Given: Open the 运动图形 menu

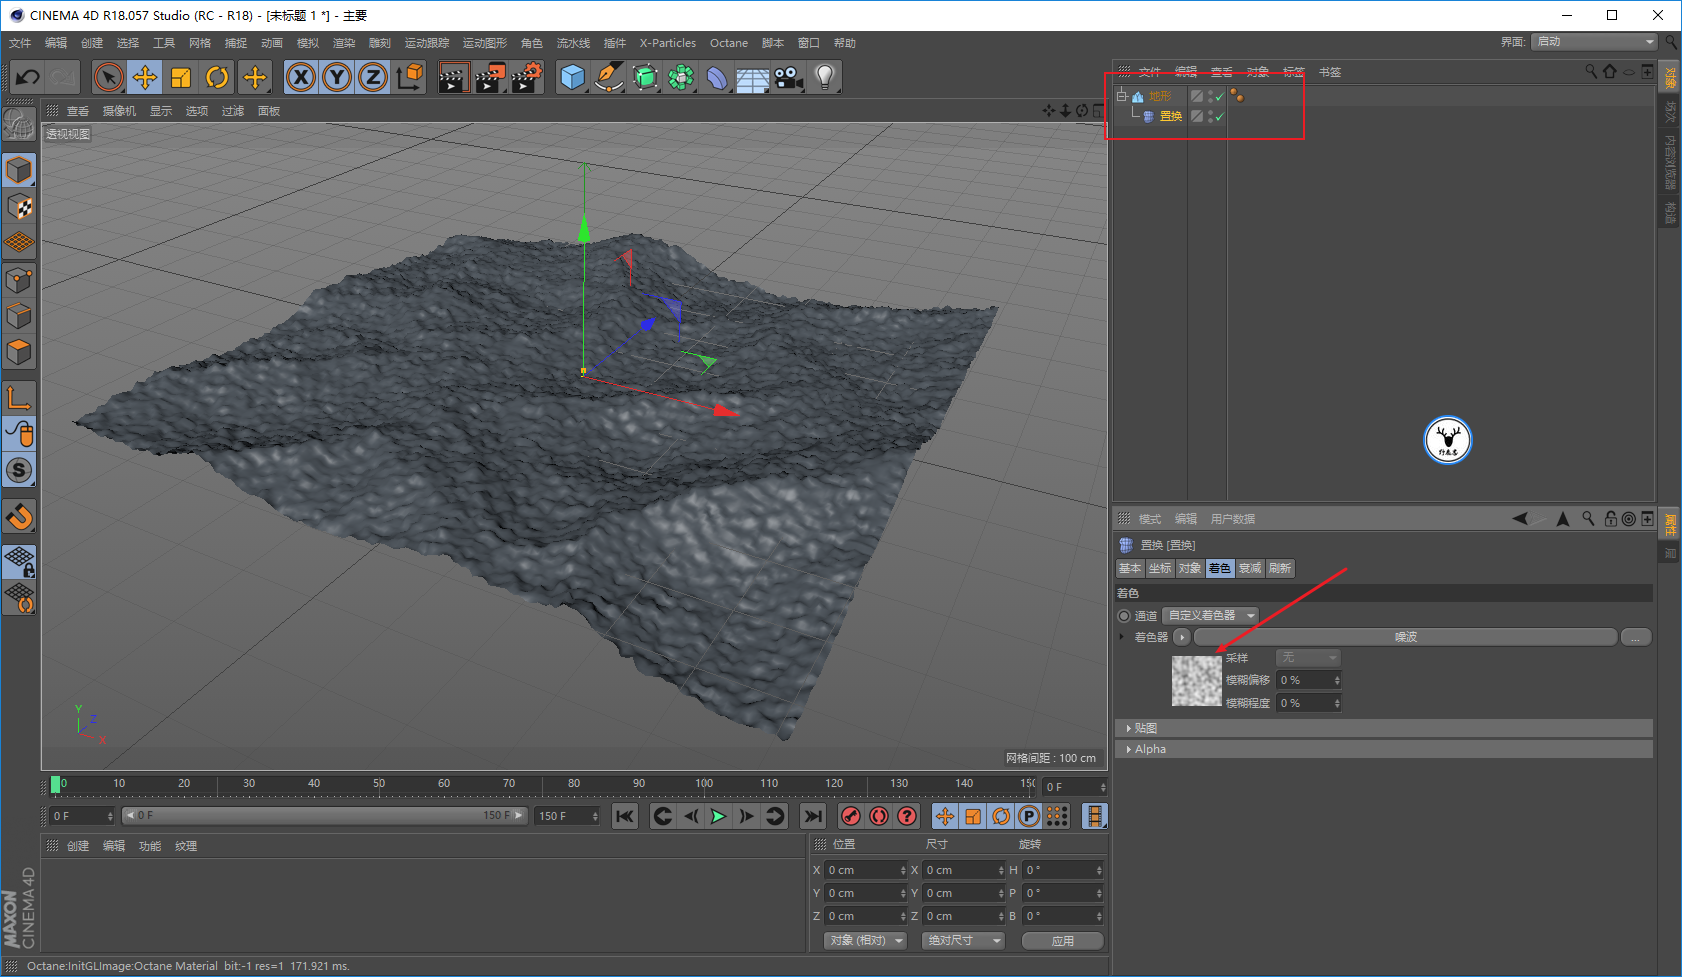Looking at the screenshot, I should click(x=485, y=43).
